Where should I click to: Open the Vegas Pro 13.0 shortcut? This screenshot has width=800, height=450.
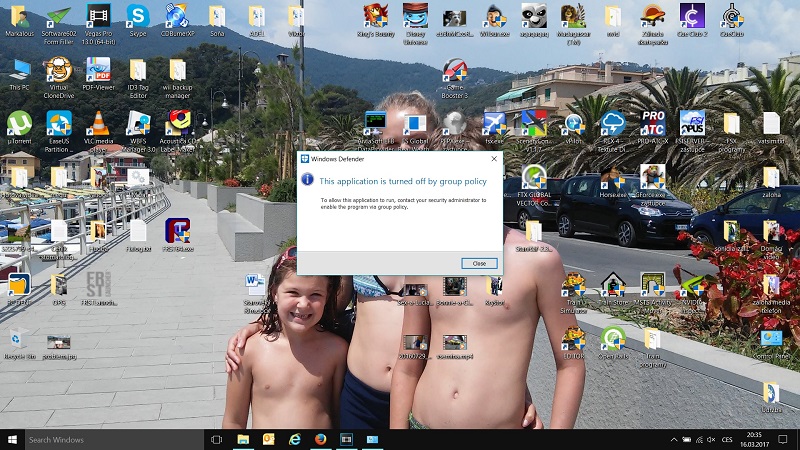pyautogui.click(x=98, y=16)
